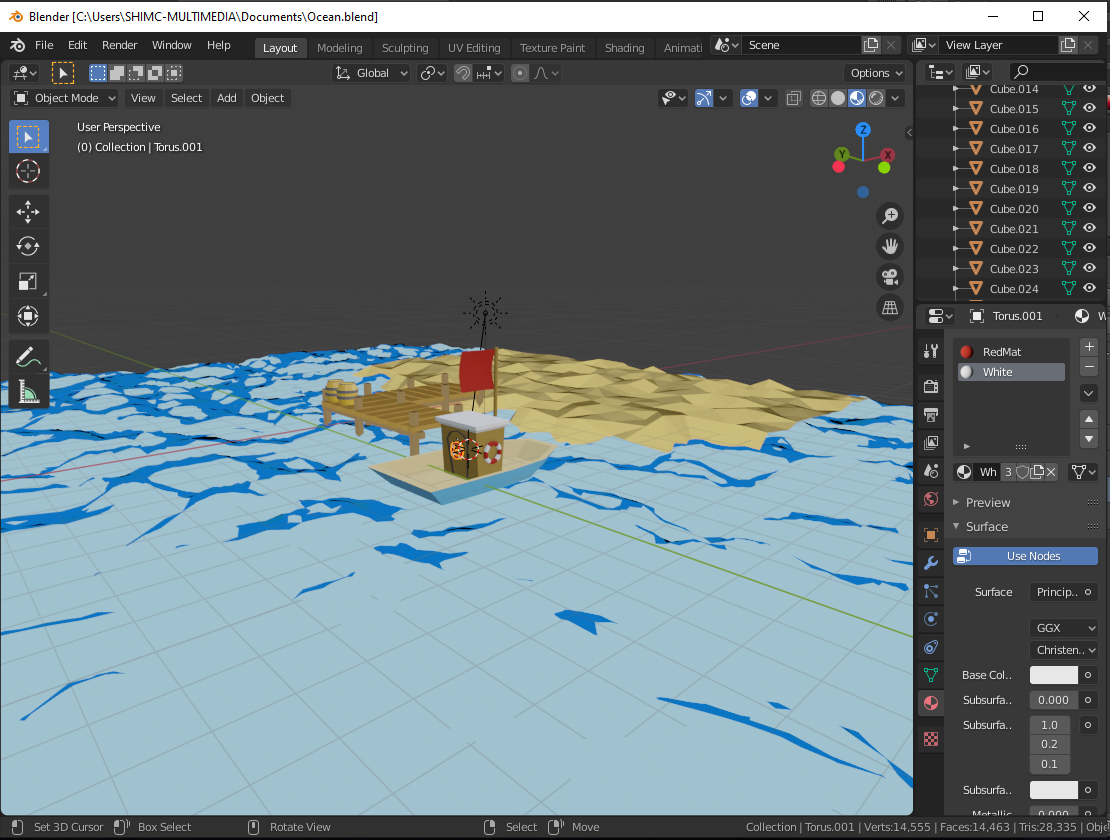Open the Particle Properties tab
The width and height of the screenshot is (1110, 840).
click(930, 591)
